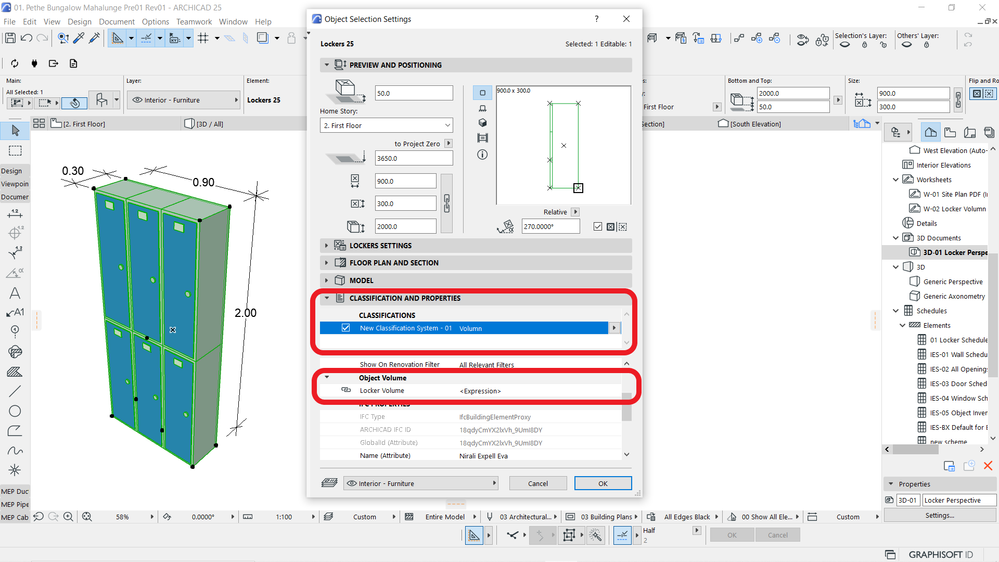Toggle the Relative angle arrow button
999x562 pixels.
coord(575,212)
